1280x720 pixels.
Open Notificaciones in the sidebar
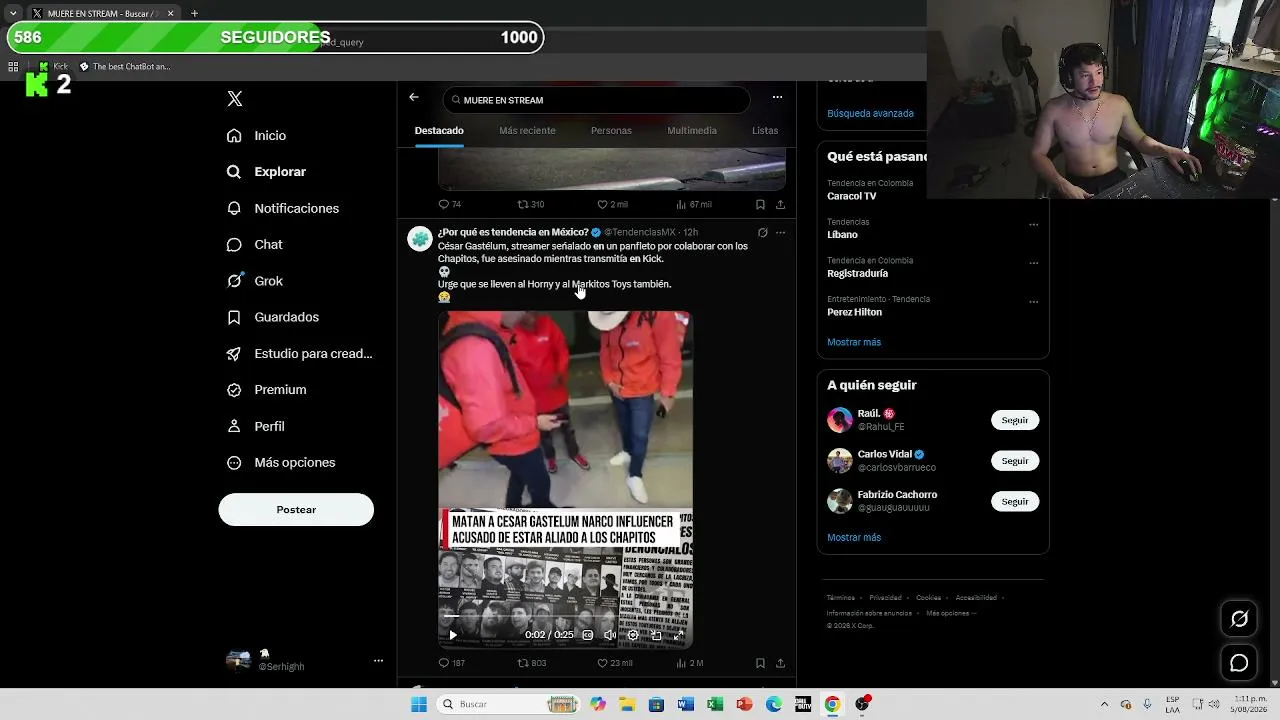pyautogui.click(x=283, y=208)
